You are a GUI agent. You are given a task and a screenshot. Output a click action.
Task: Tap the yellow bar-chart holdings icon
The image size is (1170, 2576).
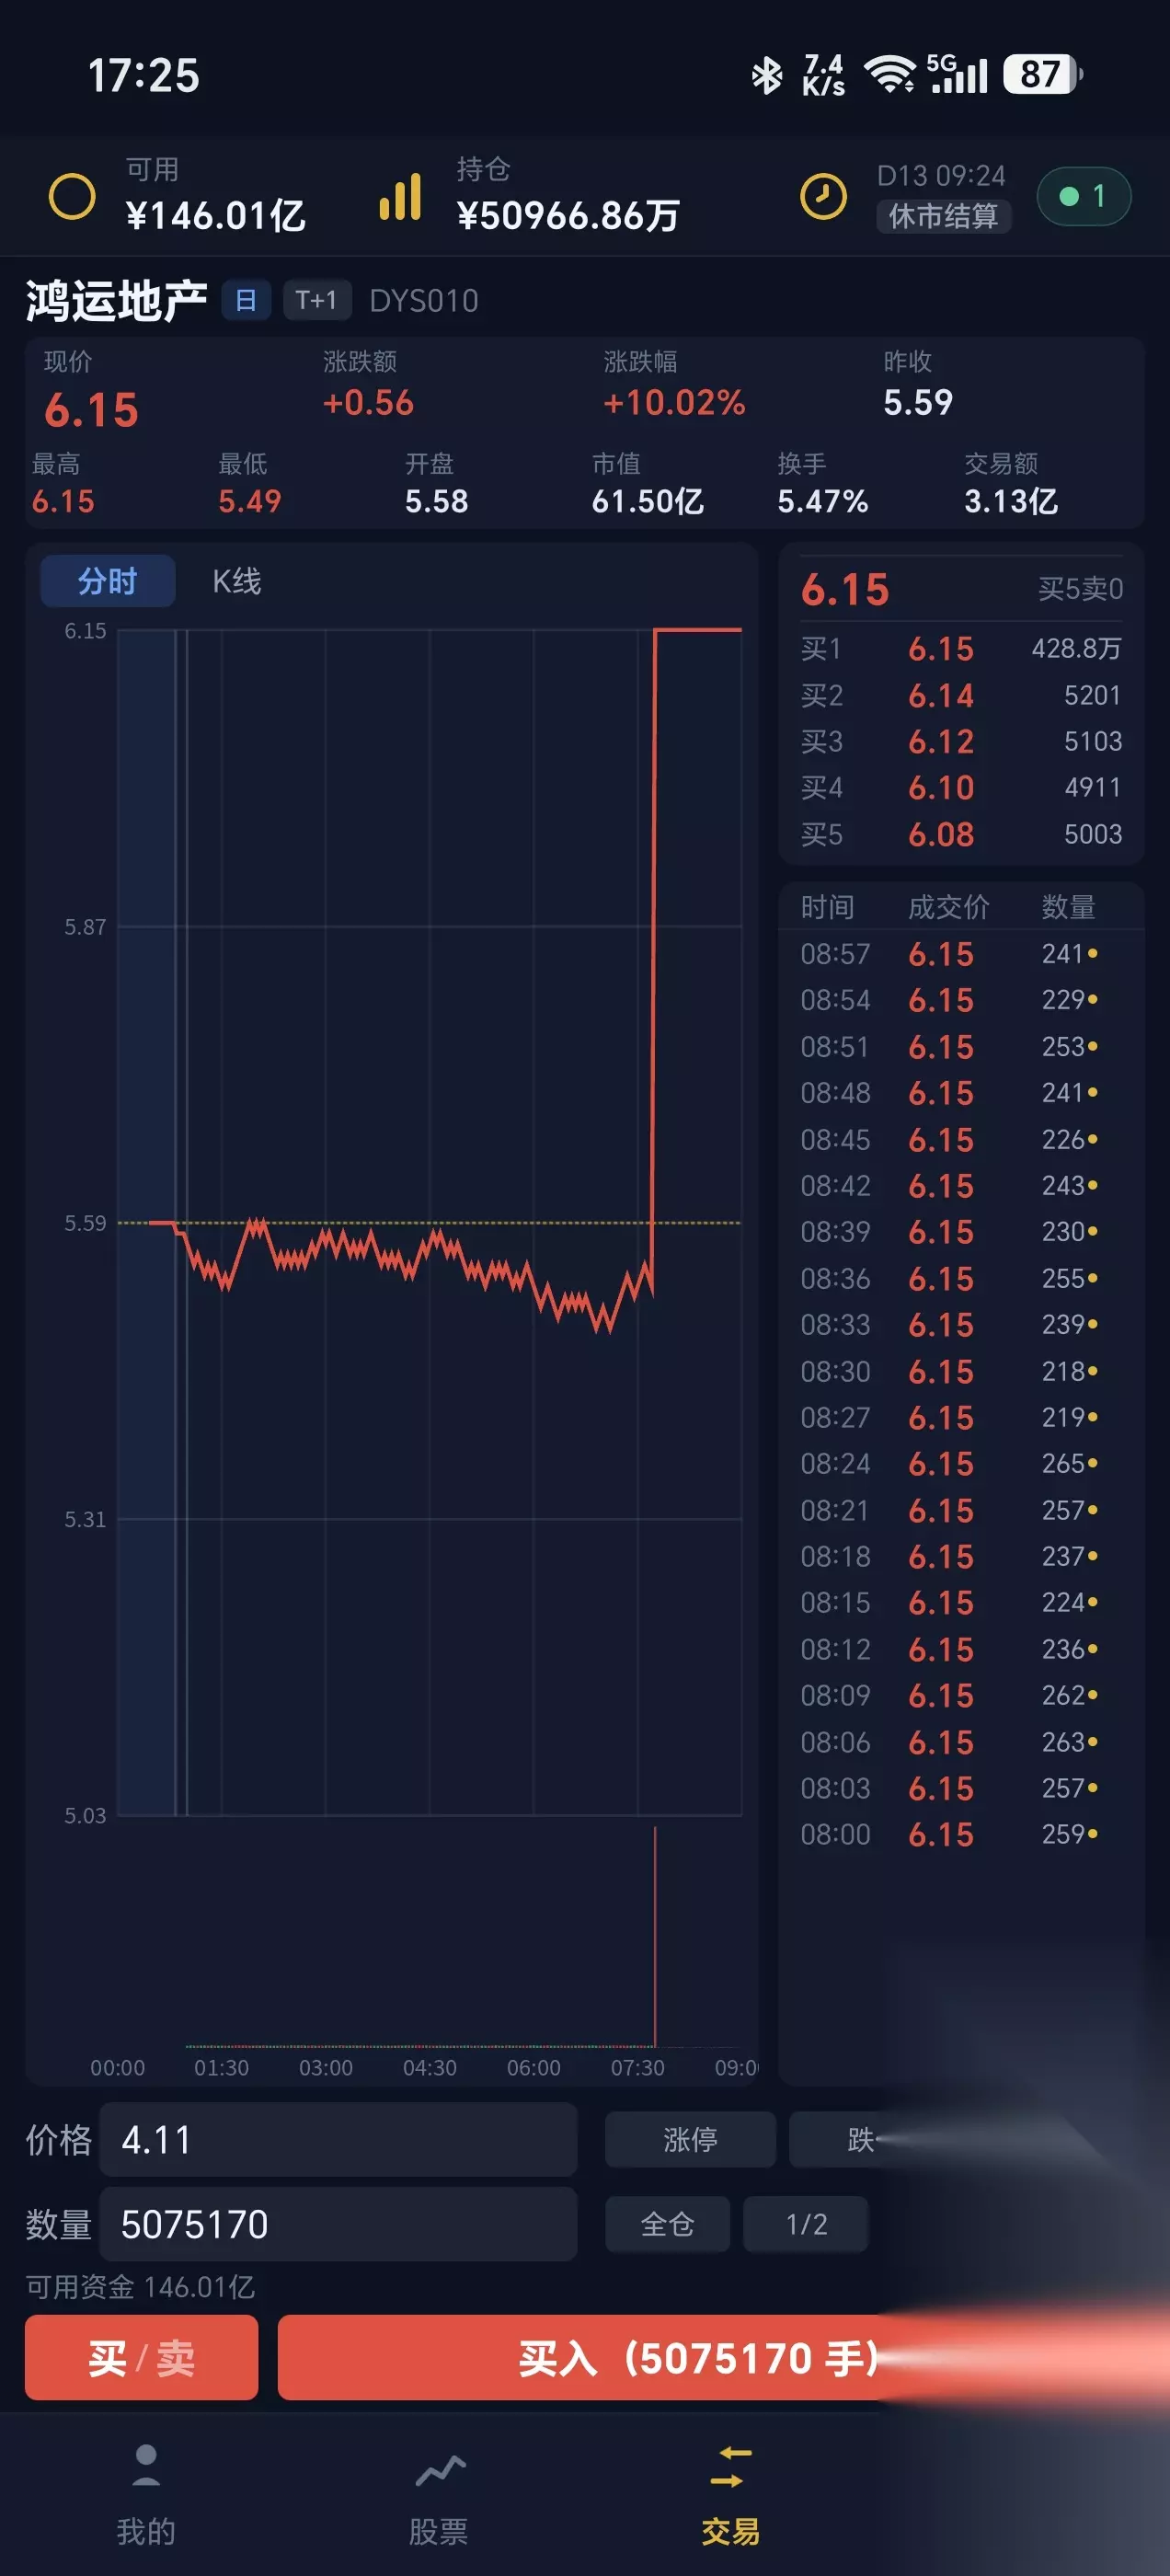pos(400,196)
